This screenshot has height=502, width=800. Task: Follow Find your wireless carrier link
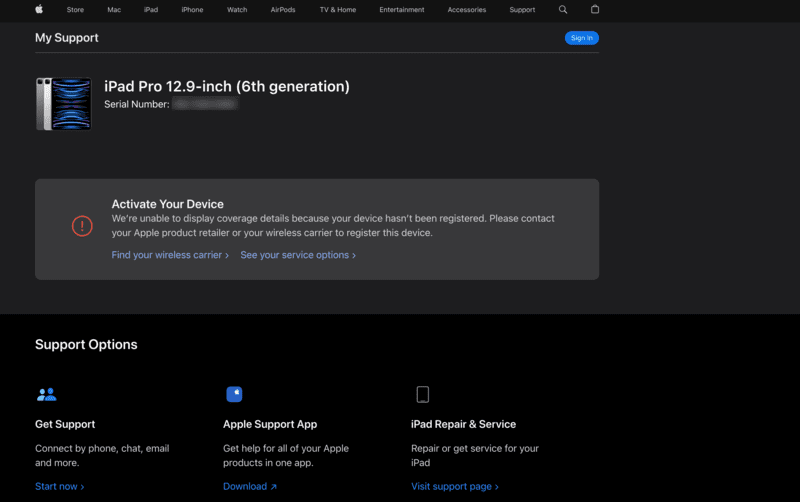pyautogui.click(x=170, y=255)
